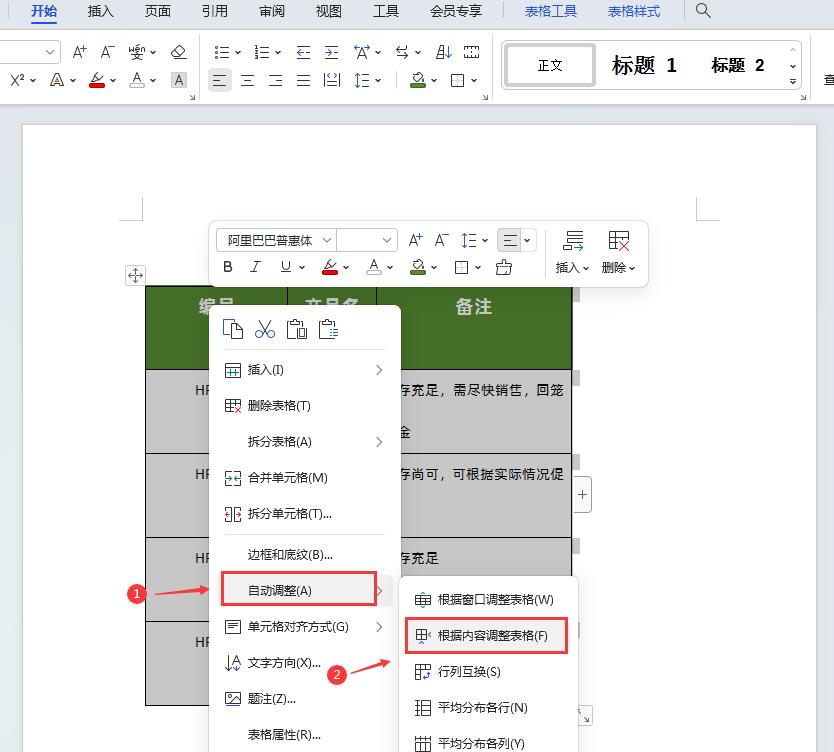
Task: Toggle center align in ribbon paragraph group
Action: [247, 80]
